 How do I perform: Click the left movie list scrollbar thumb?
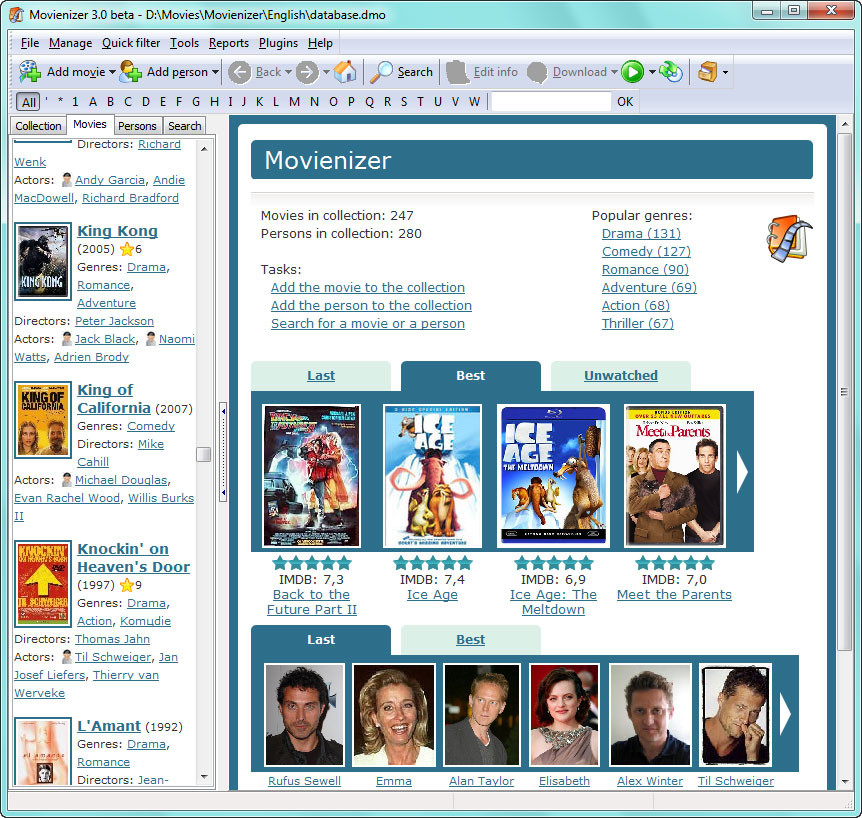[203, 454]
